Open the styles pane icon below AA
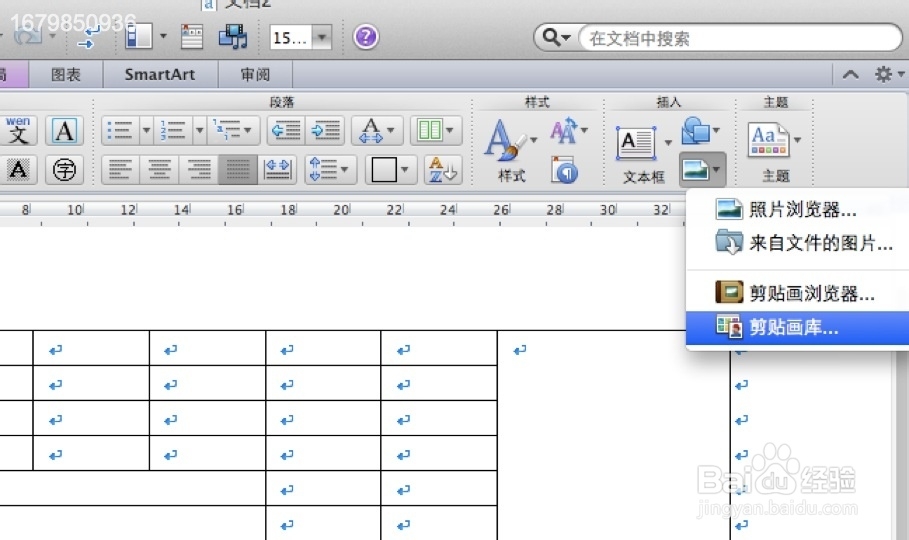The height and width of the screenshot is (540, 909). pos(565,170)
